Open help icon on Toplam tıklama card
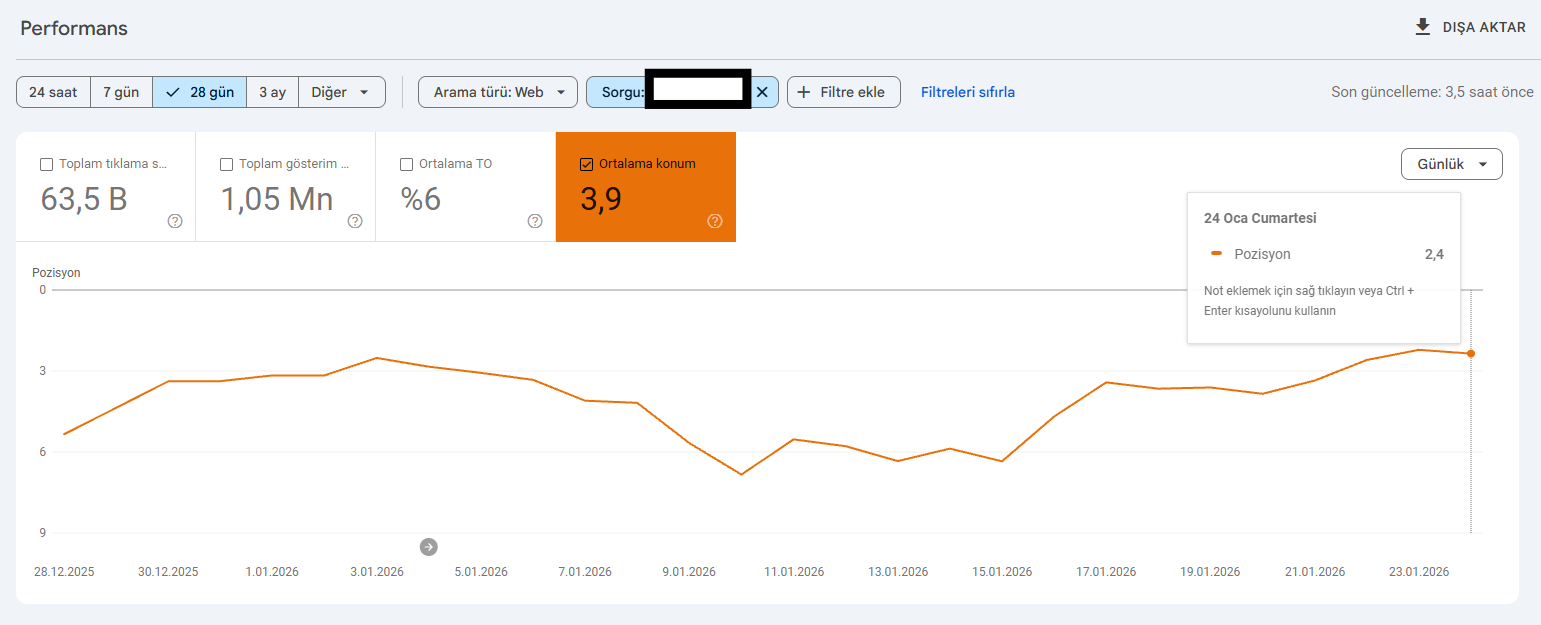This screenshot has width=1541, height=625. (175, 221)
